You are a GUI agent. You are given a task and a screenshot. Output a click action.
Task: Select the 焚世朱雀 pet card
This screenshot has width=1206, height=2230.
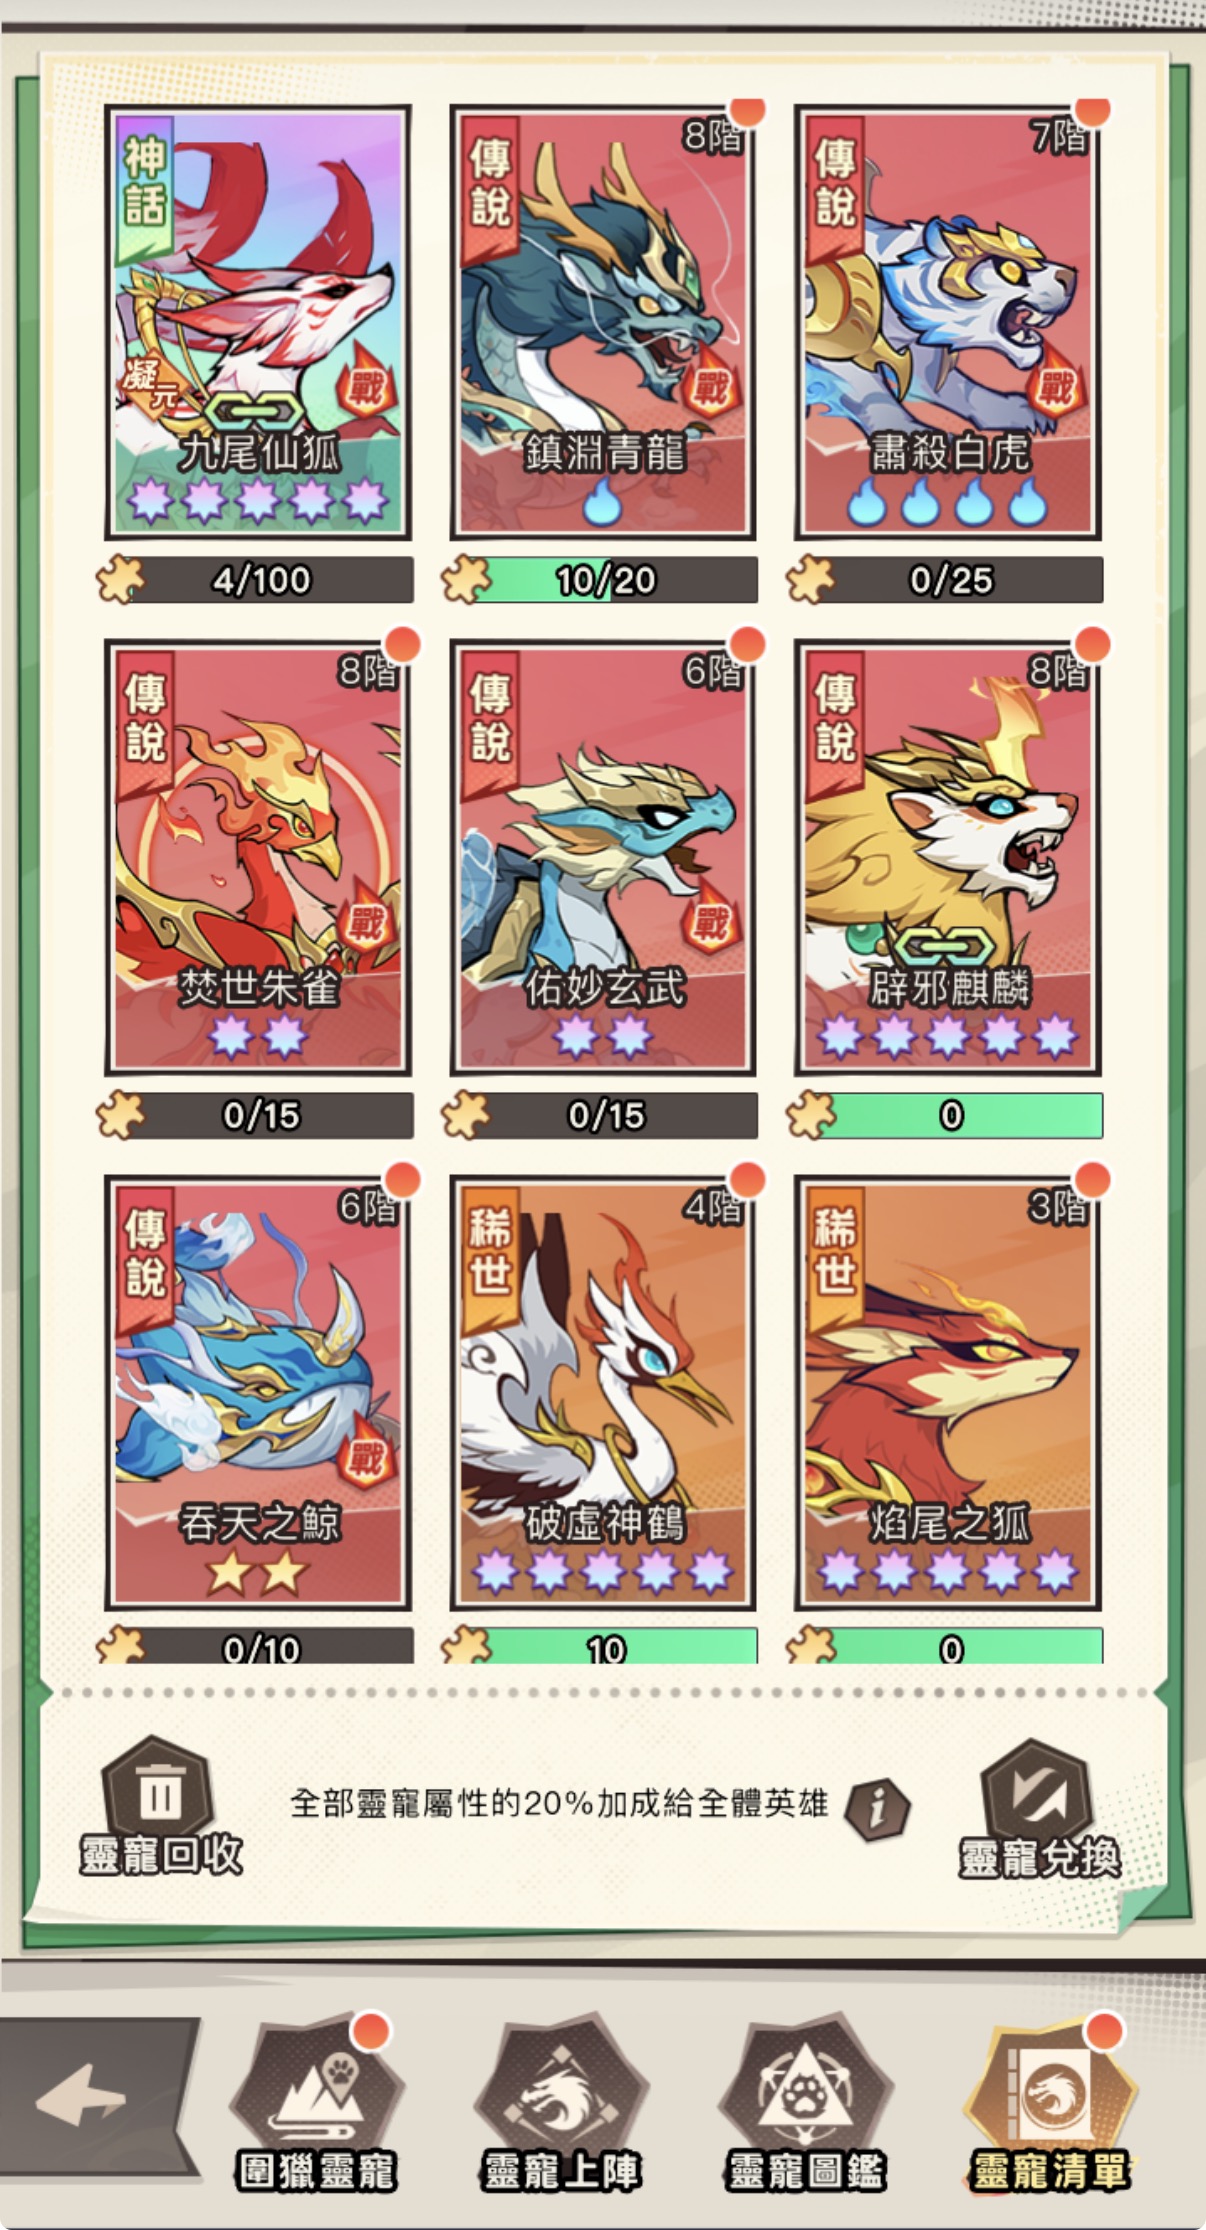click(258, 858)
